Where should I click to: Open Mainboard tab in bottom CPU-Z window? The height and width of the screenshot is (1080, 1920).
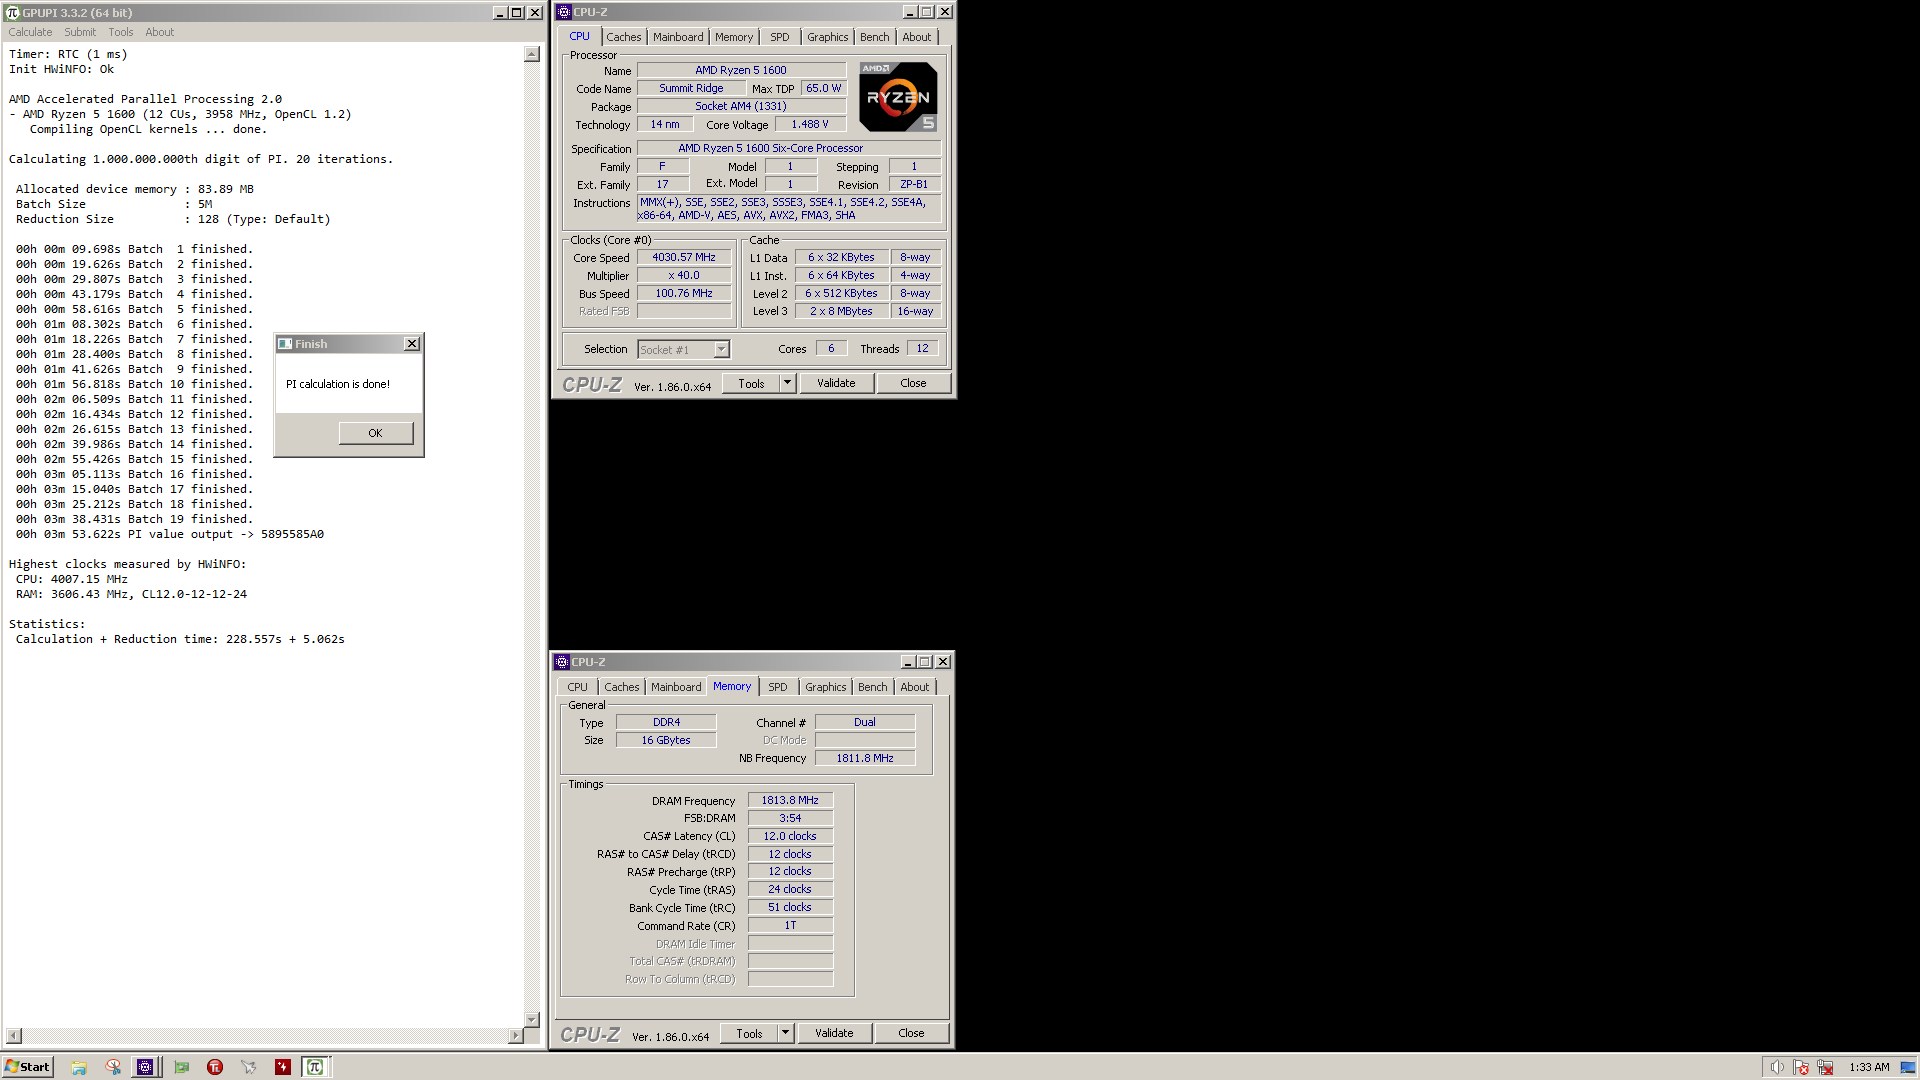676,687
